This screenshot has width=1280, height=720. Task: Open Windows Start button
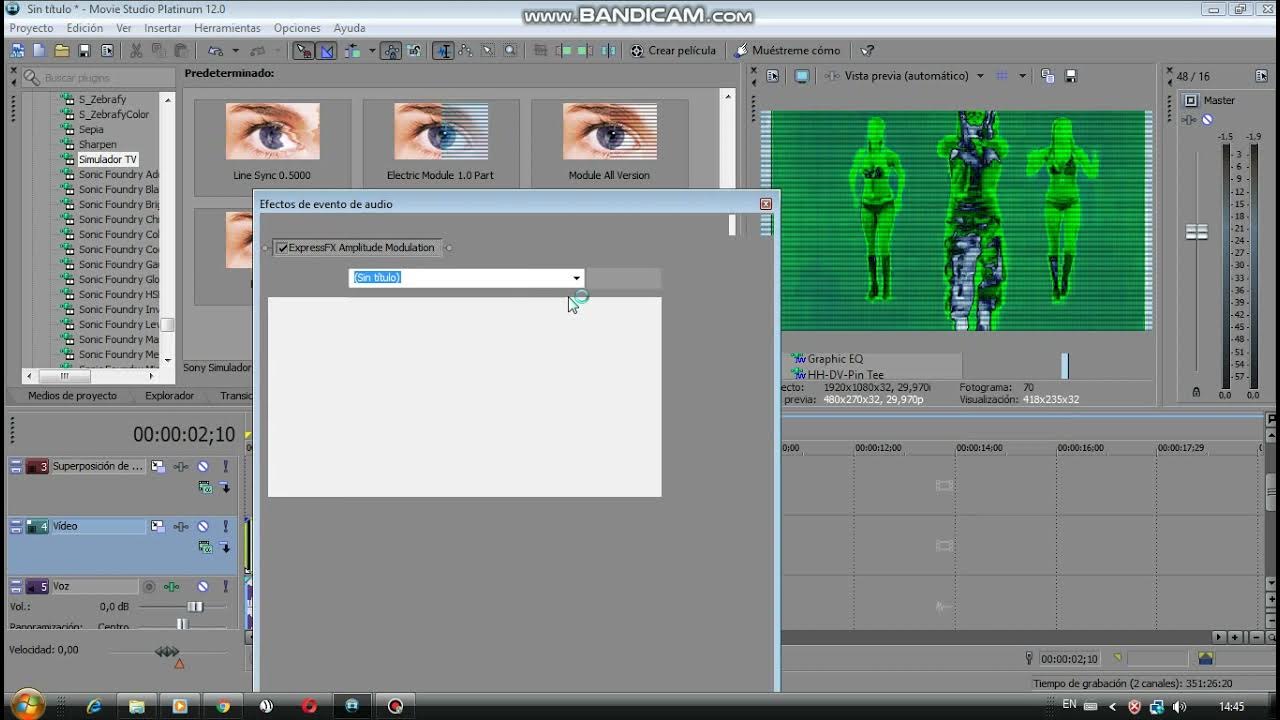coord(26,705)
